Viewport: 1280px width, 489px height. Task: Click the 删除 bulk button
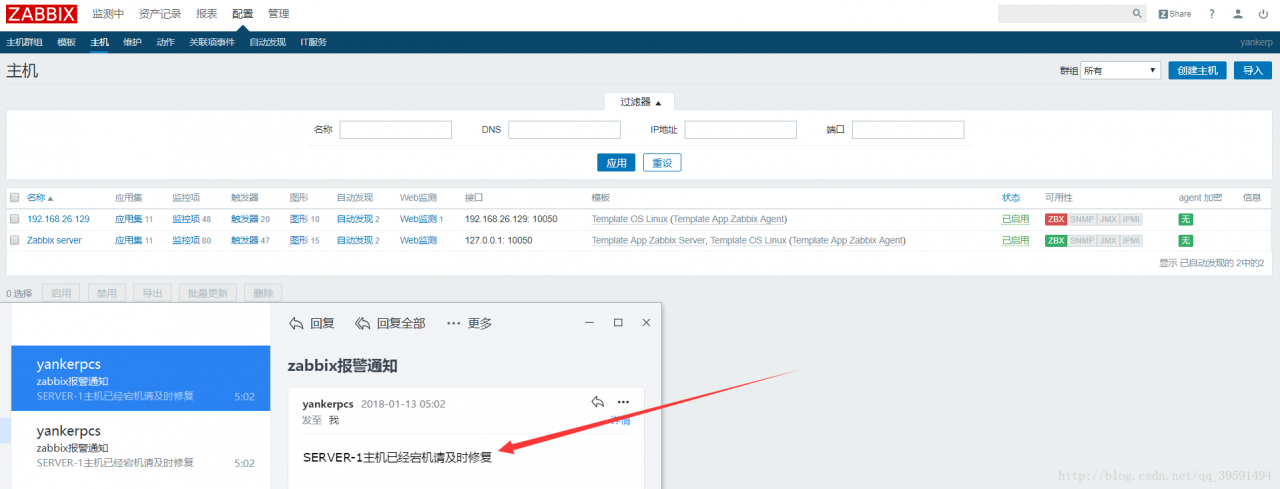click(x=263, y=293)
